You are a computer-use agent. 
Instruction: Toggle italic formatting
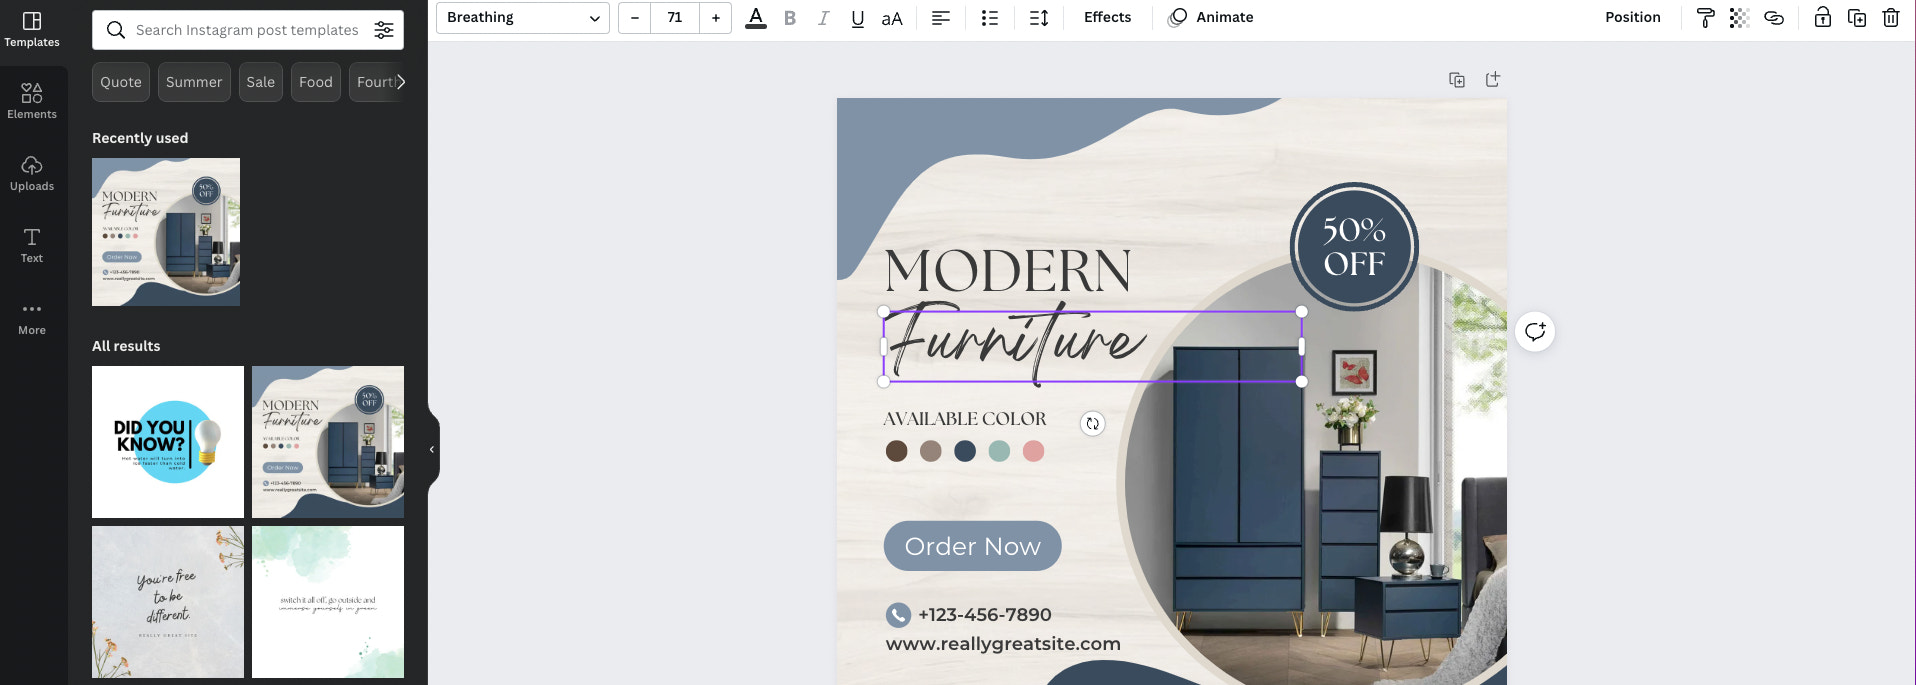click(823, 18)
